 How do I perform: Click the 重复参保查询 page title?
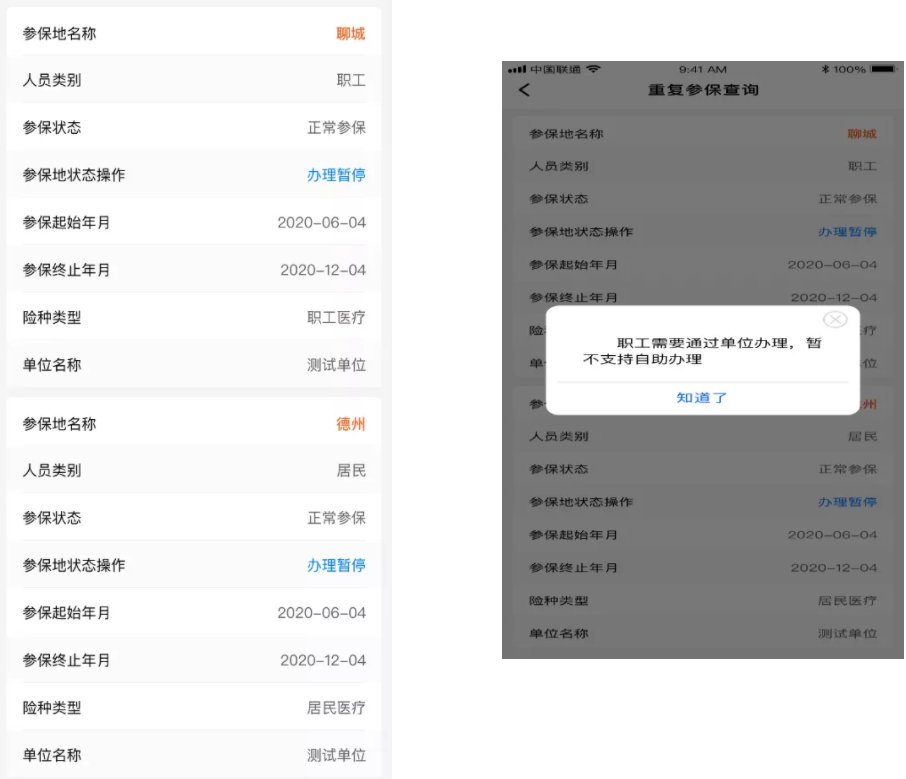703,91
